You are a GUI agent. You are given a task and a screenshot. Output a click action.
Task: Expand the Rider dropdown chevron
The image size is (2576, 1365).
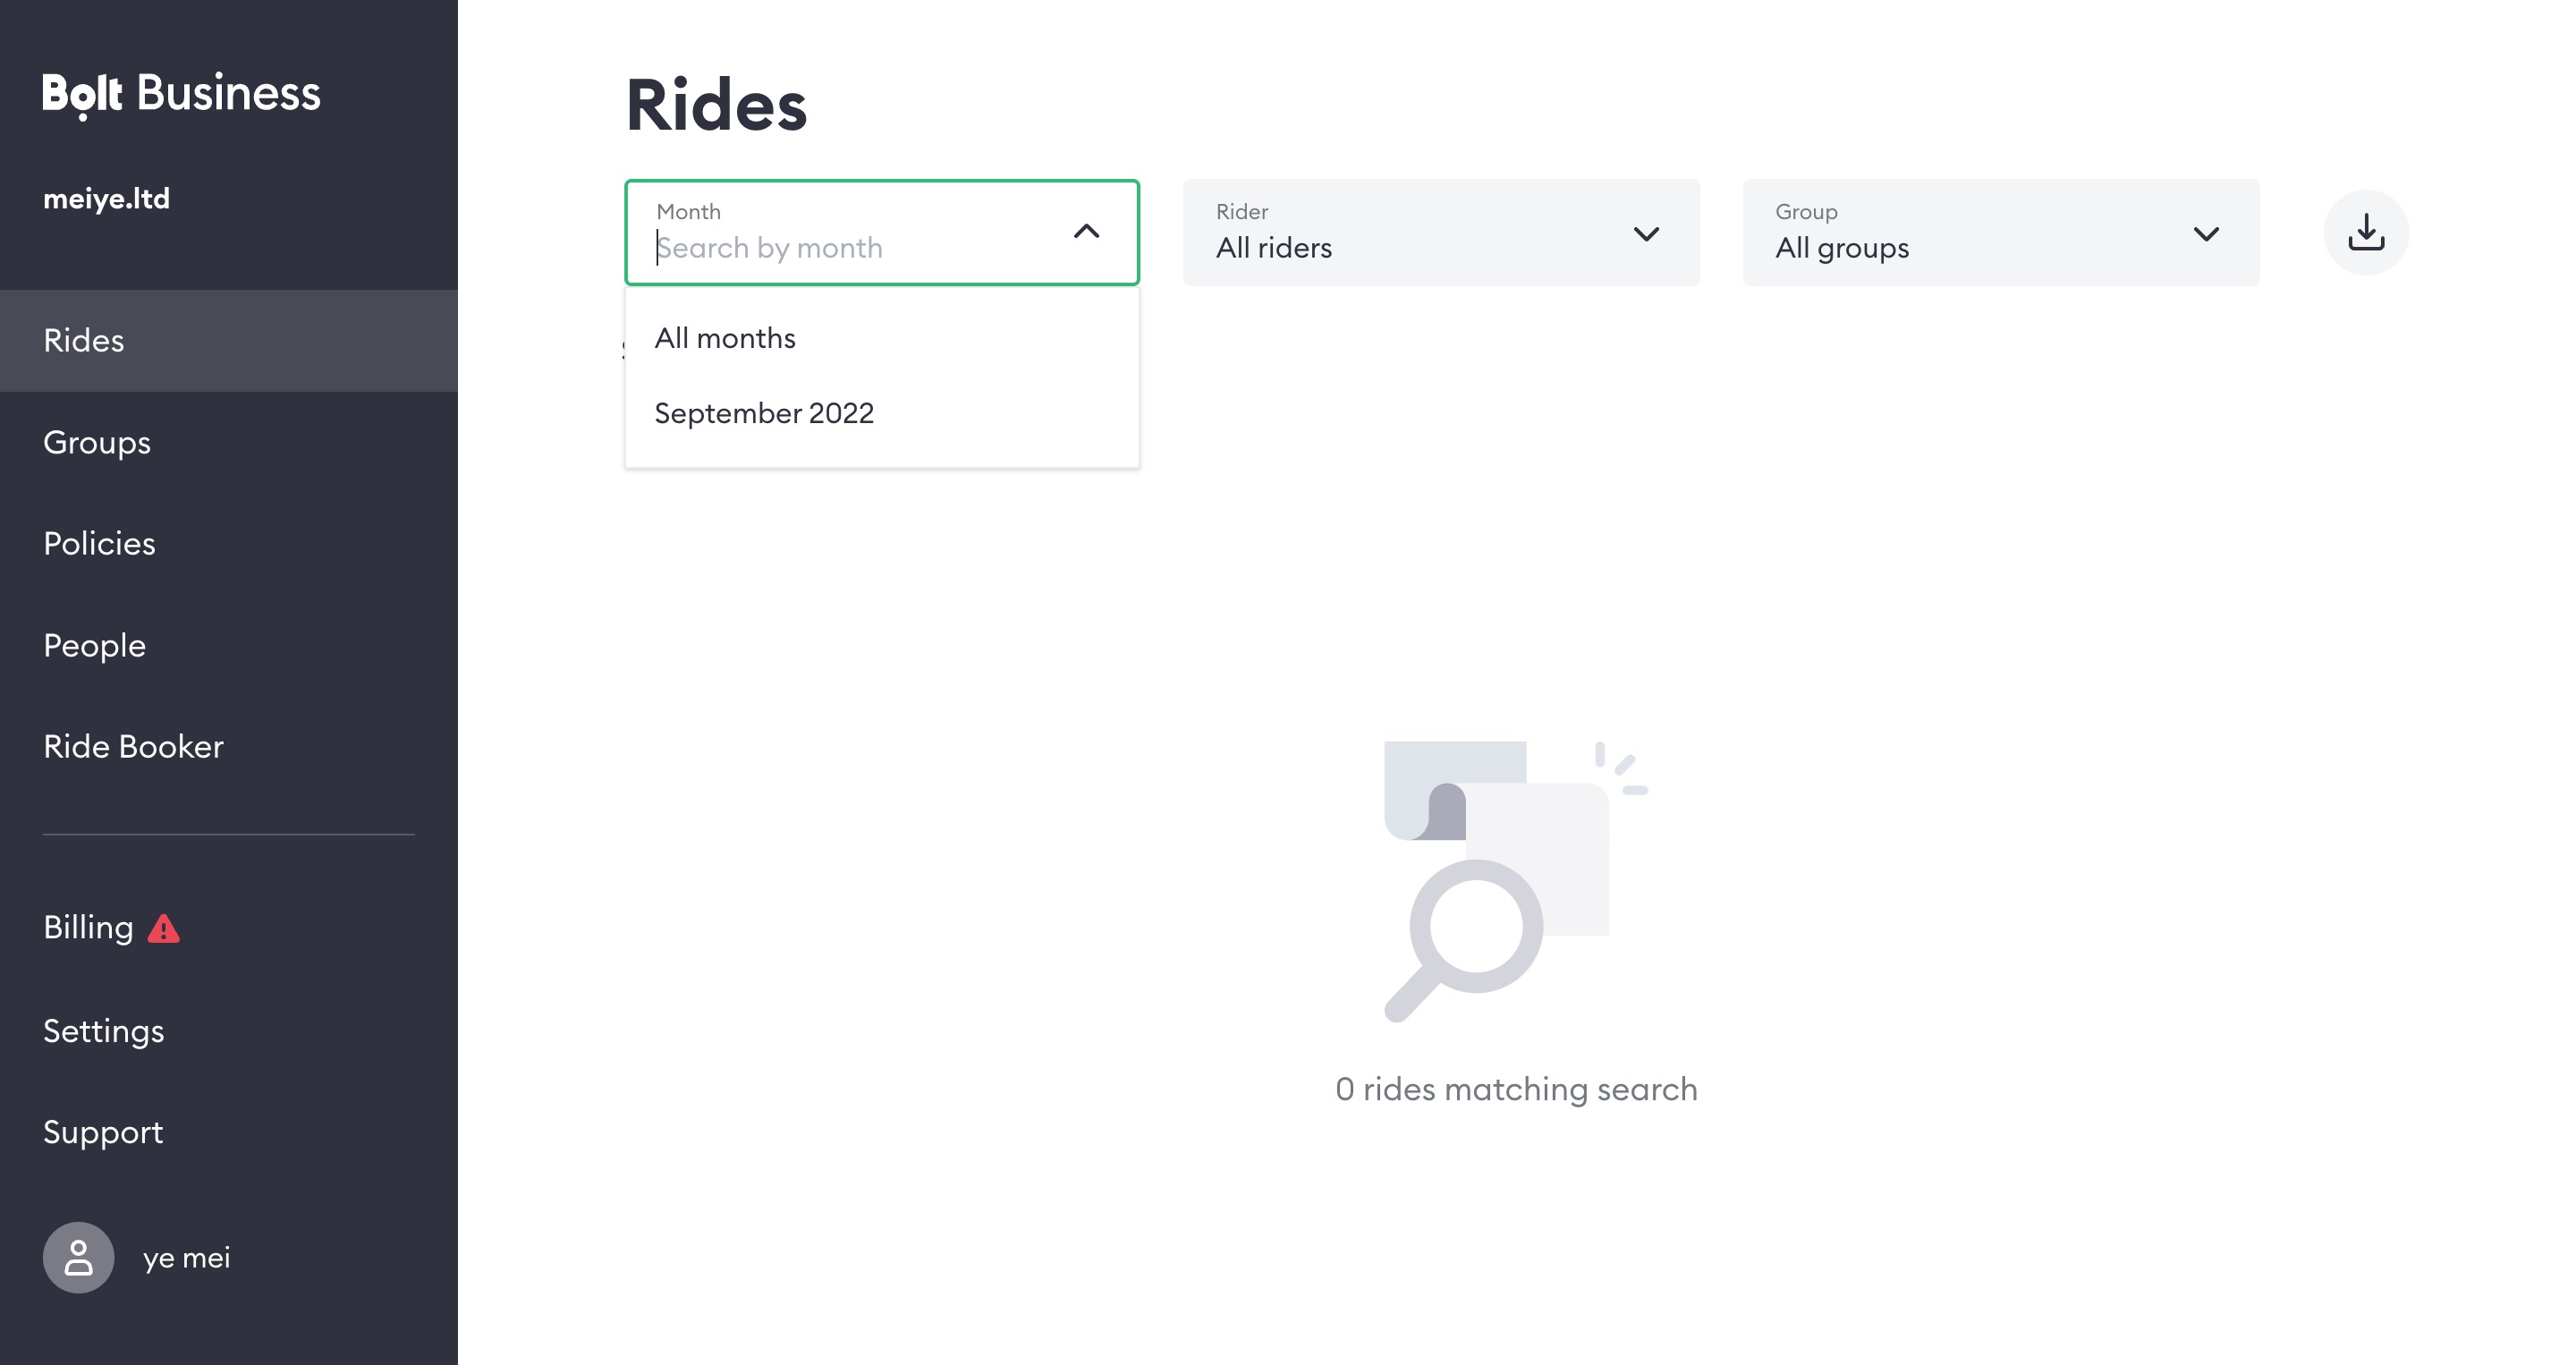click(1646, 234)
